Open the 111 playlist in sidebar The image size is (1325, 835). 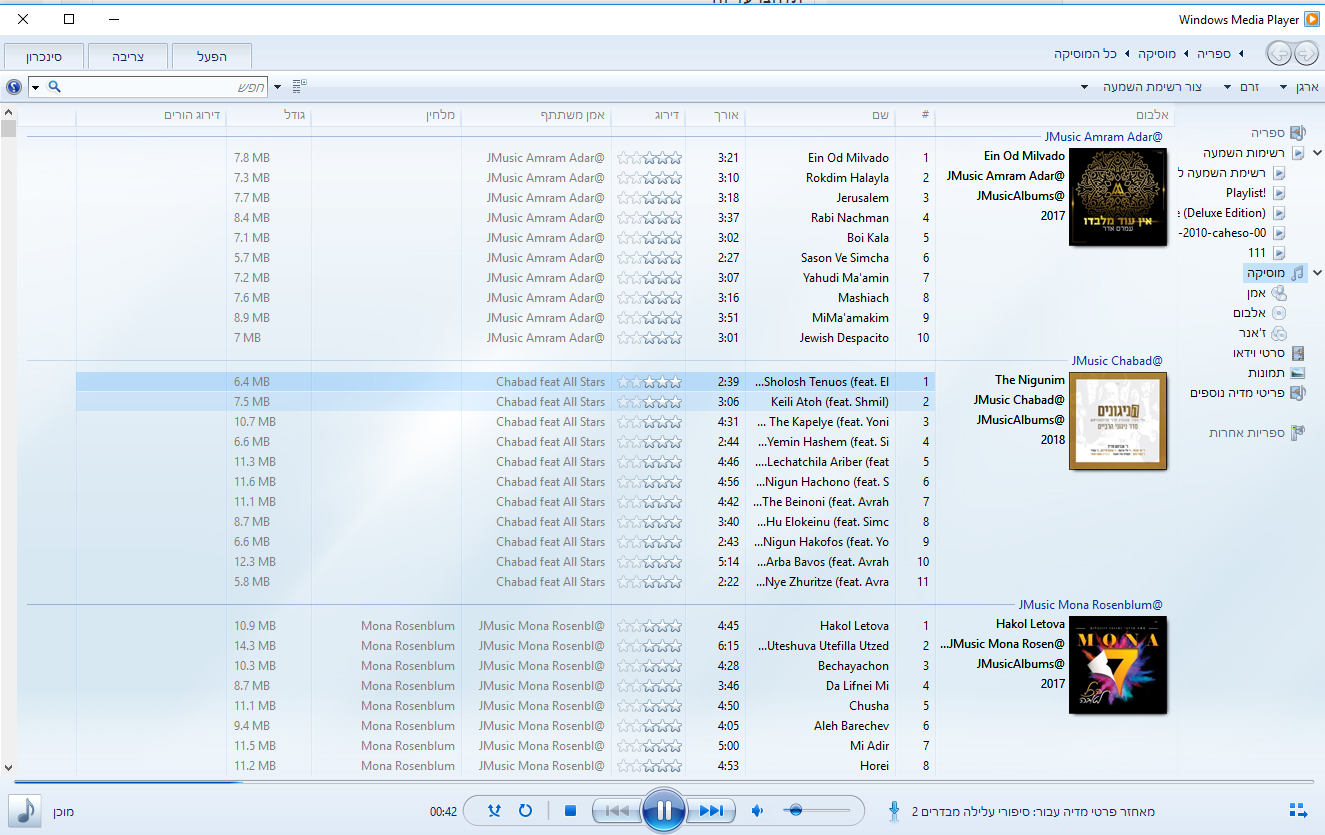[1266, 253]
